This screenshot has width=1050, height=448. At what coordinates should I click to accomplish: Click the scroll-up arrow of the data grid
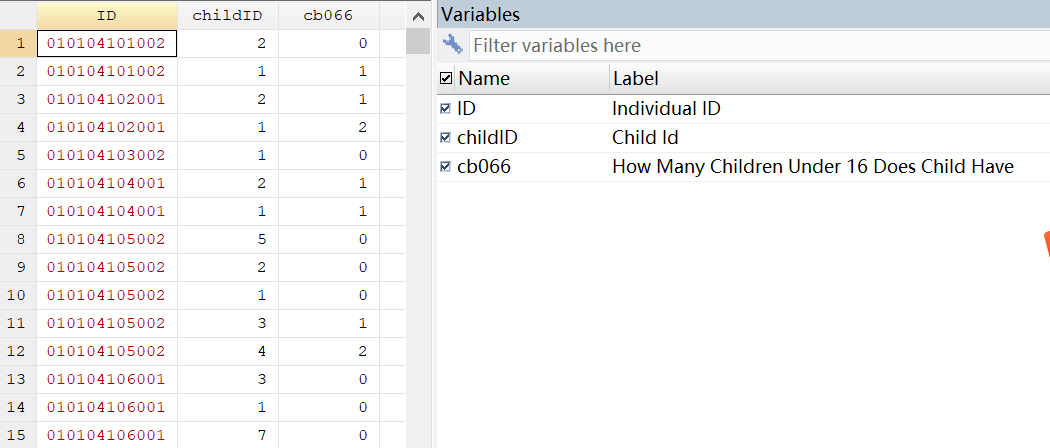(x=419, y=17)
